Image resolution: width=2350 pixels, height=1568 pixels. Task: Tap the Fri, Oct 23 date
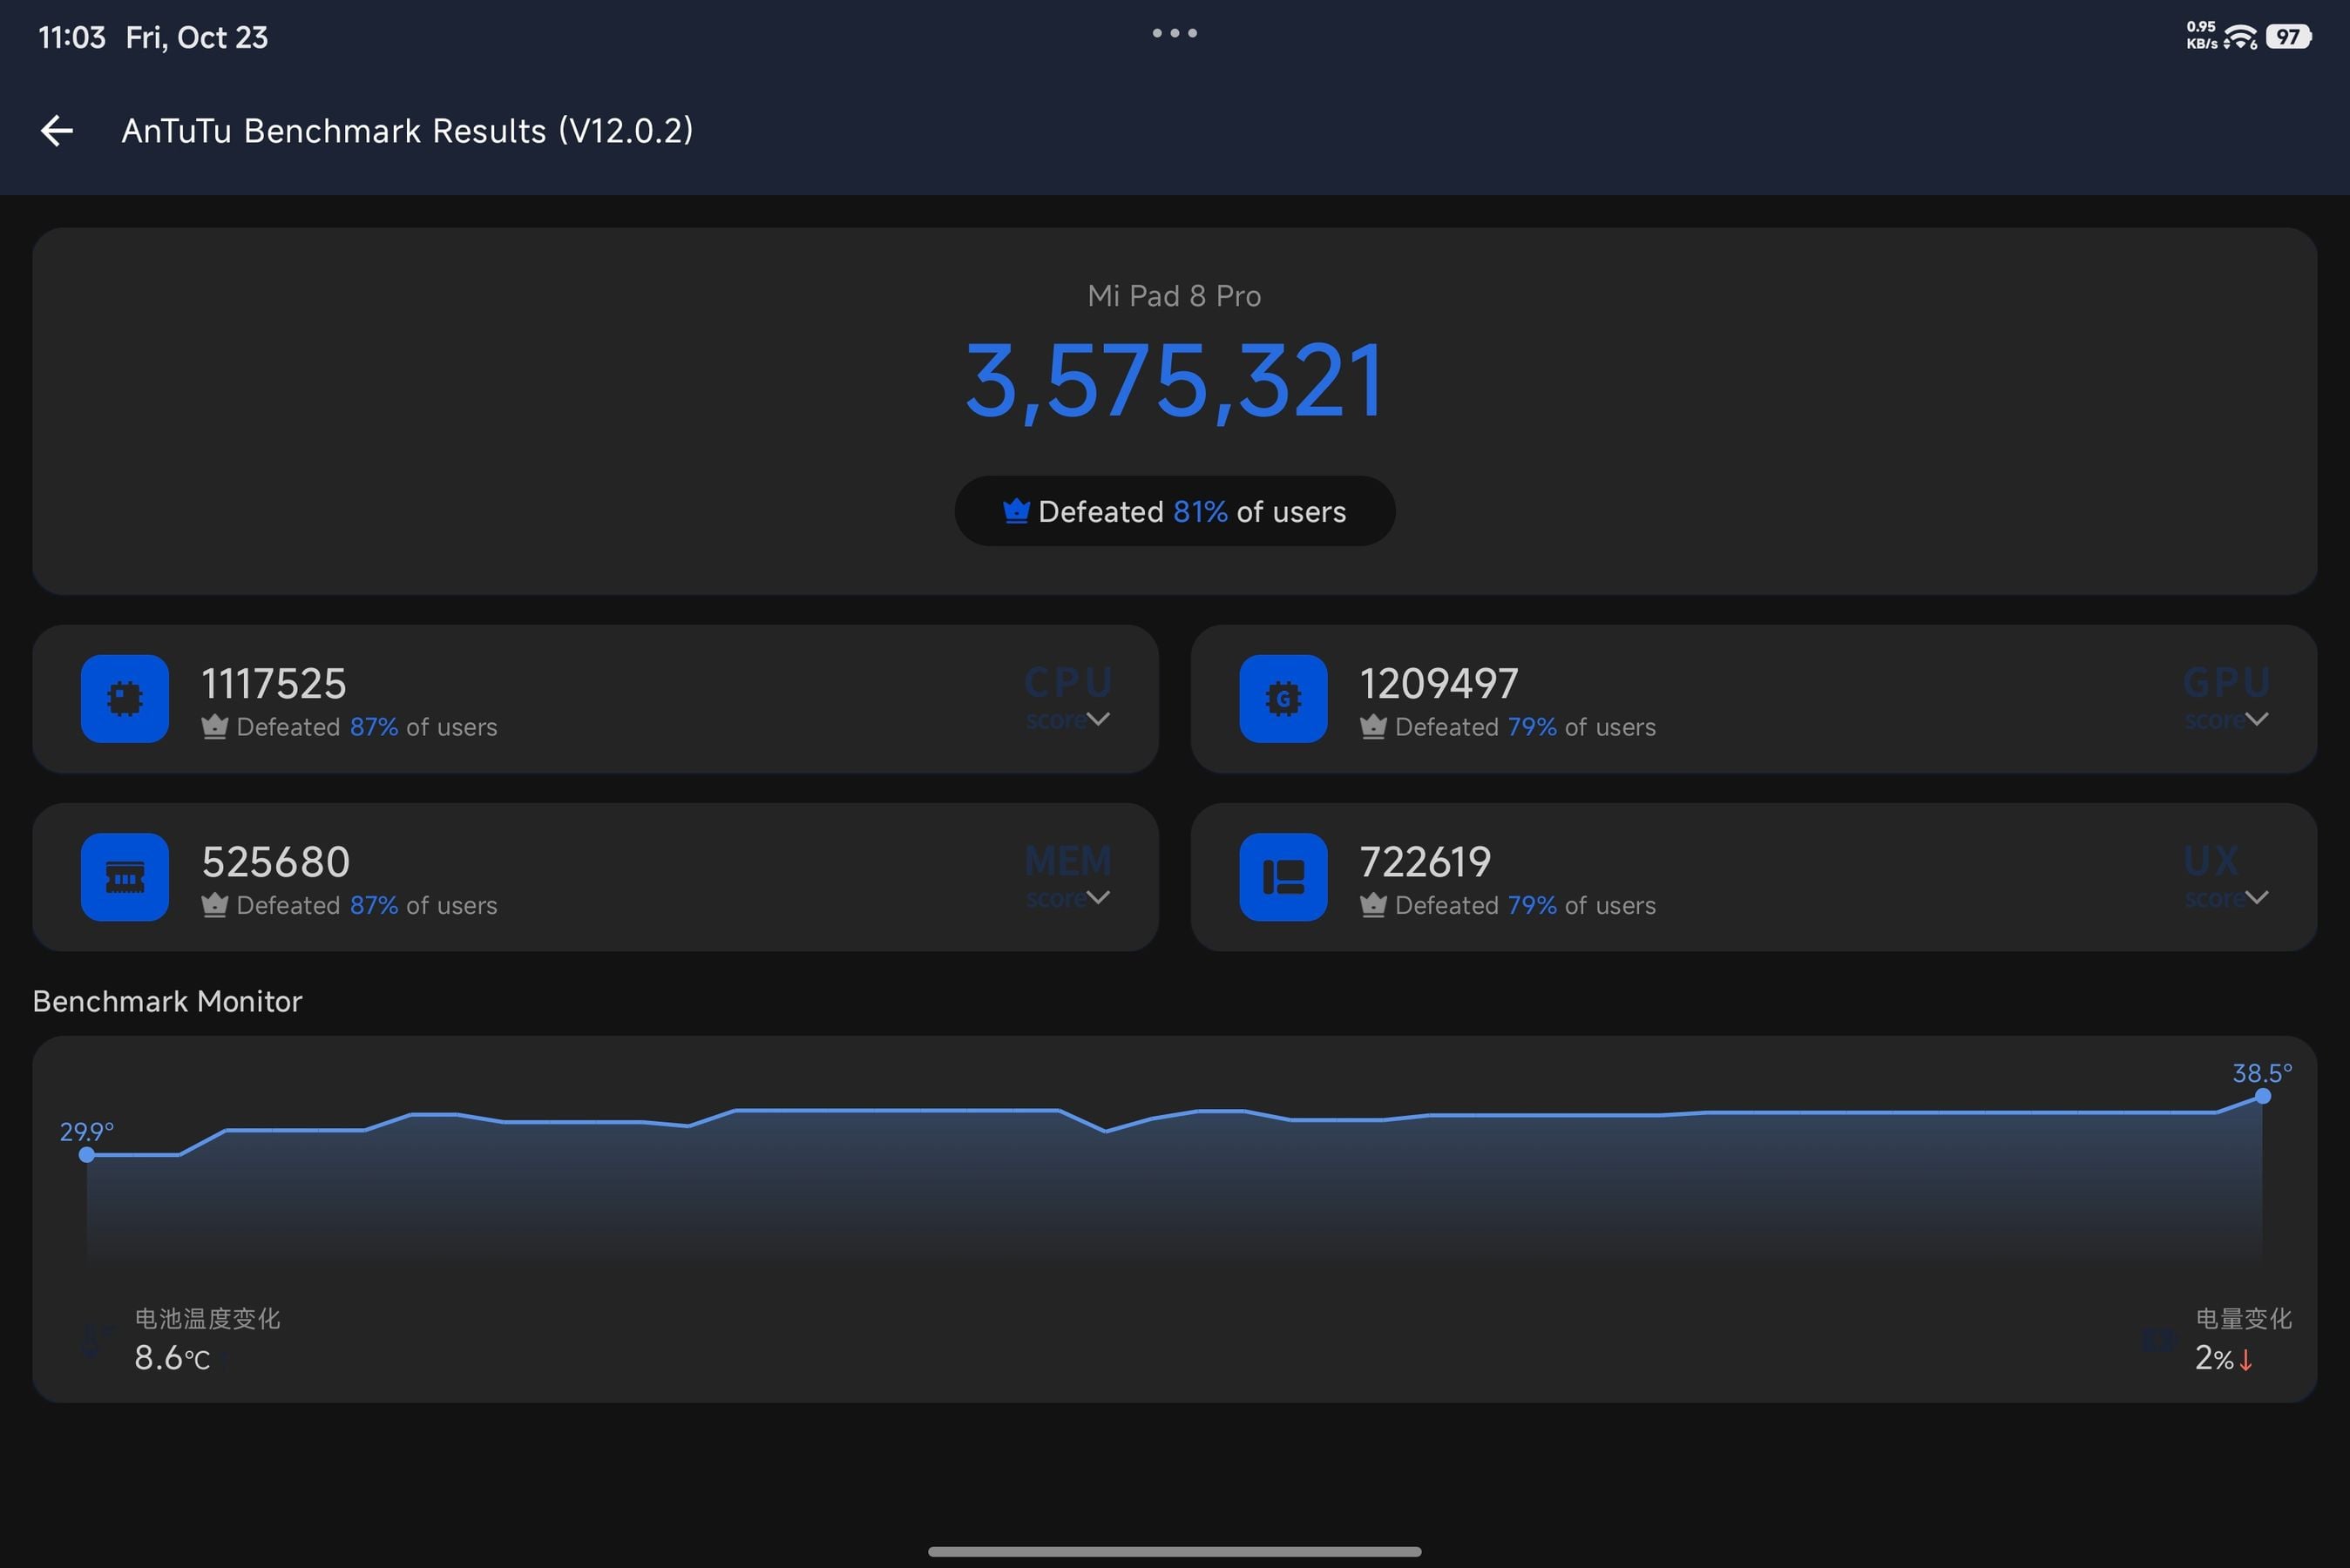pyautogui.click(x=197, y=38)
